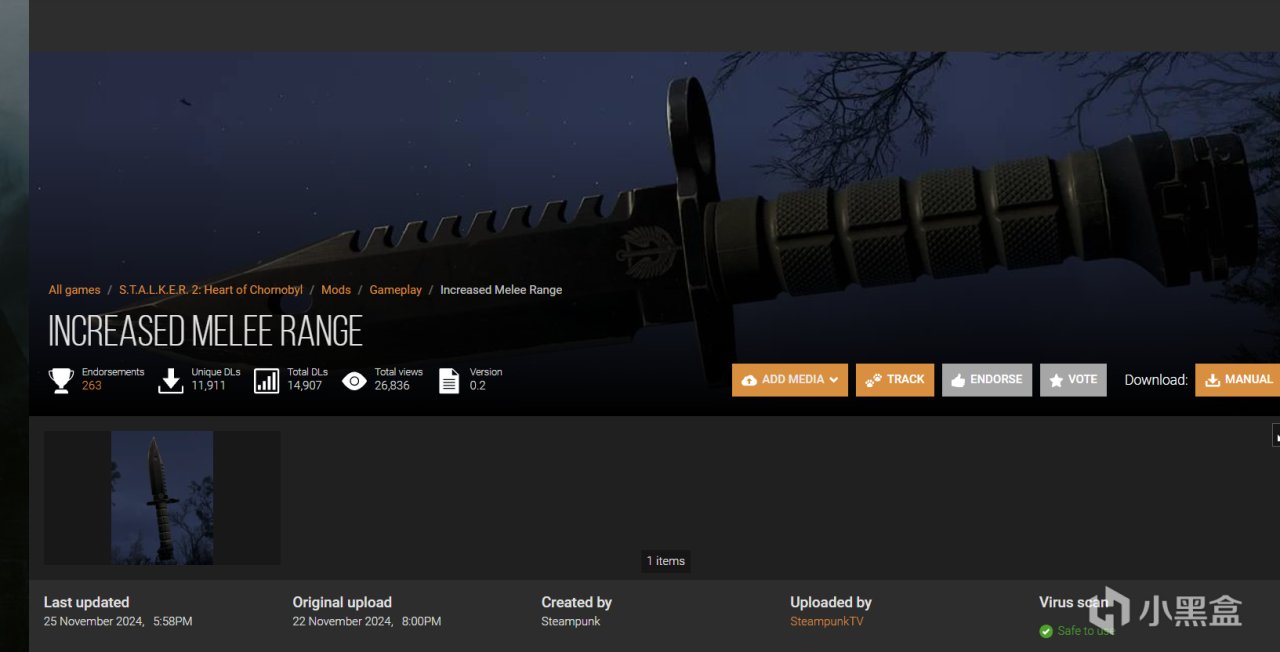
Task: Open the Gameplay category breadcrumb
Action: [x=396, y=290]
